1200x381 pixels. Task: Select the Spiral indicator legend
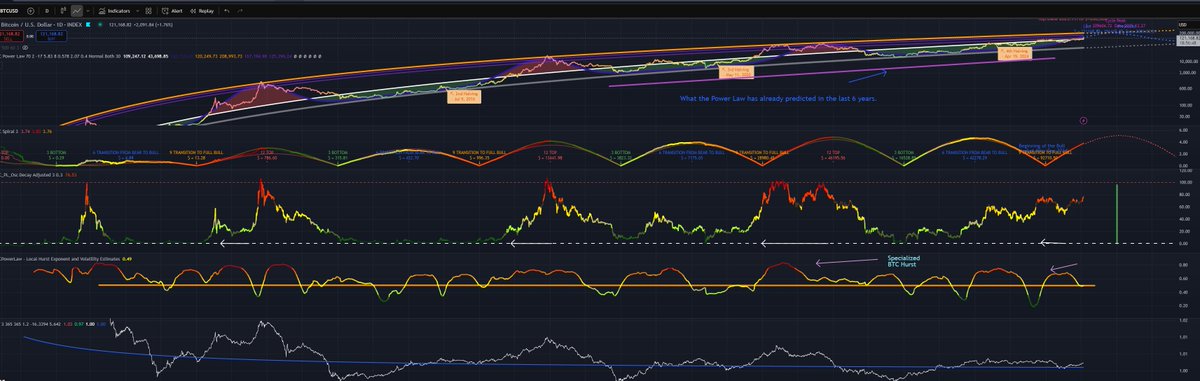tap(10, 131)
